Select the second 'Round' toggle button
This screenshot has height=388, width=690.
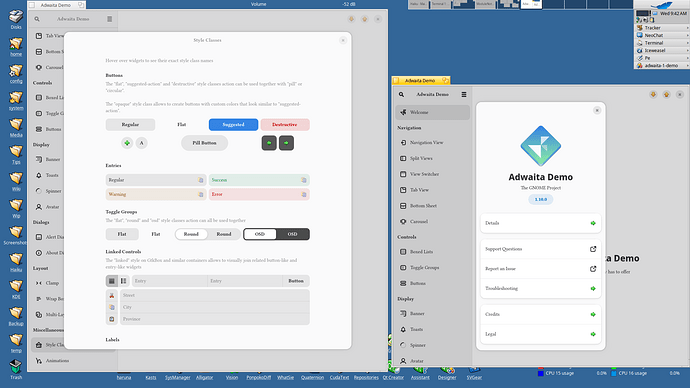pos(224,234)
